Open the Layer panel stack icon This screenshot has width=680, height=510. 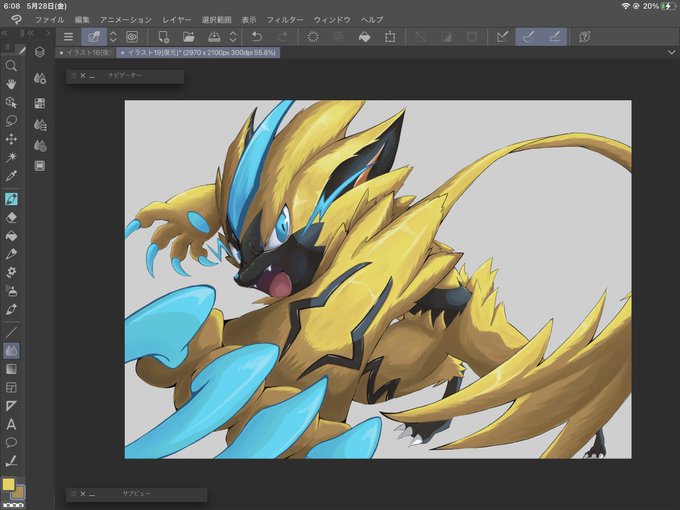(40, 52)
